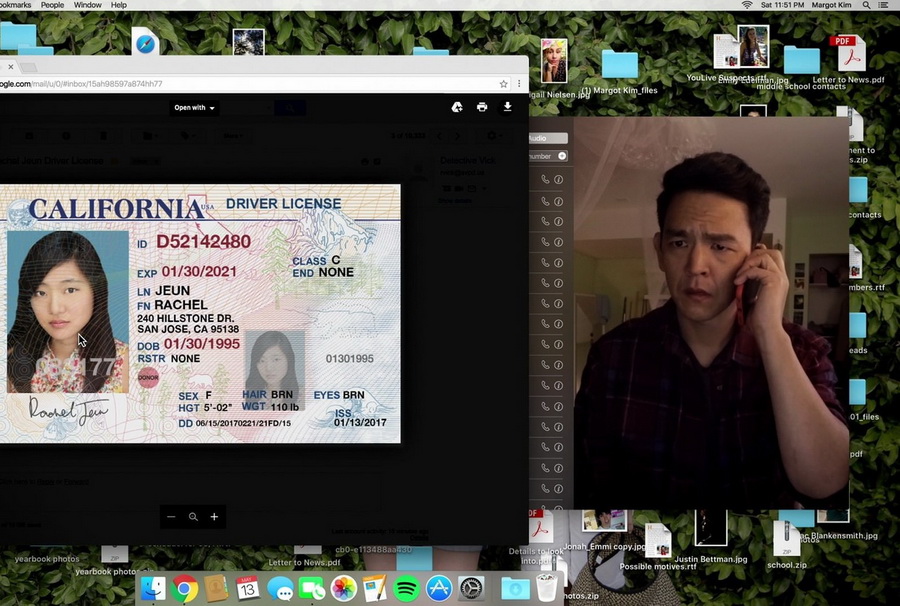
Task: Open FaceTime from the dock
Action: [311, 588]
